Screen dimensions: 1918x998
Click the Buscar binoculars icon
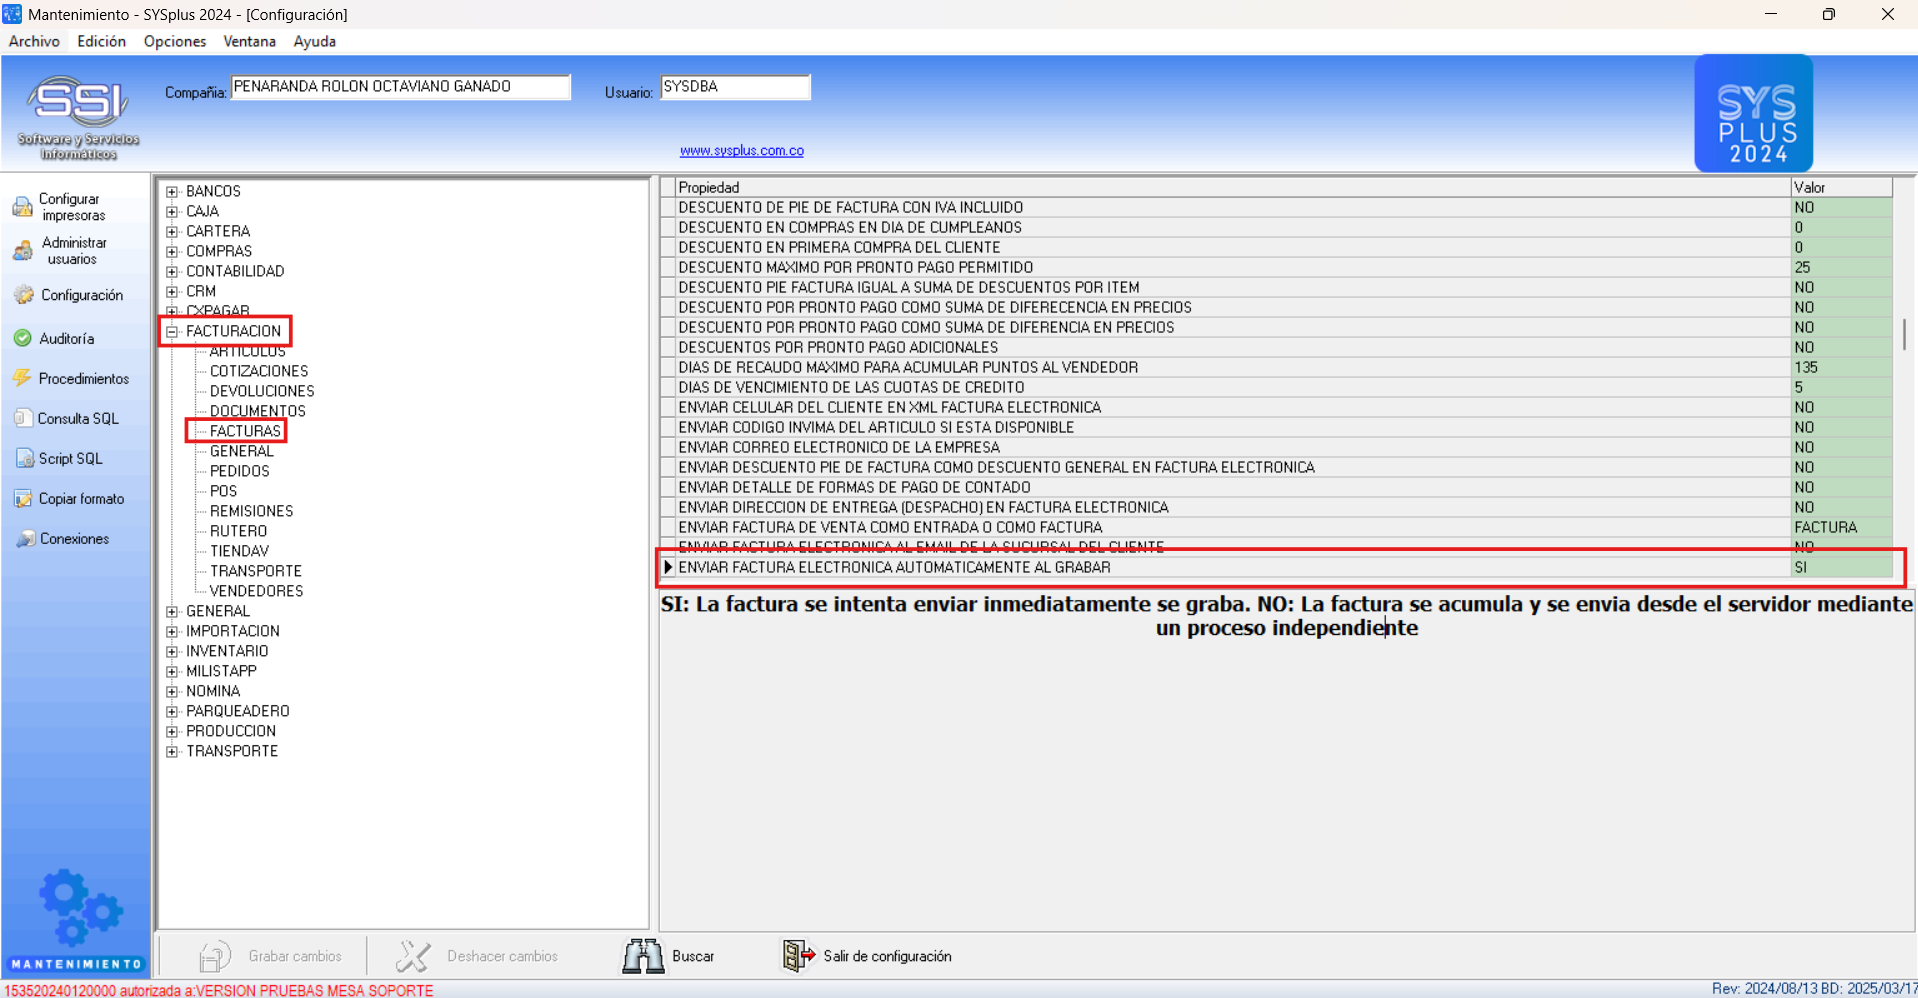[643, 956]
